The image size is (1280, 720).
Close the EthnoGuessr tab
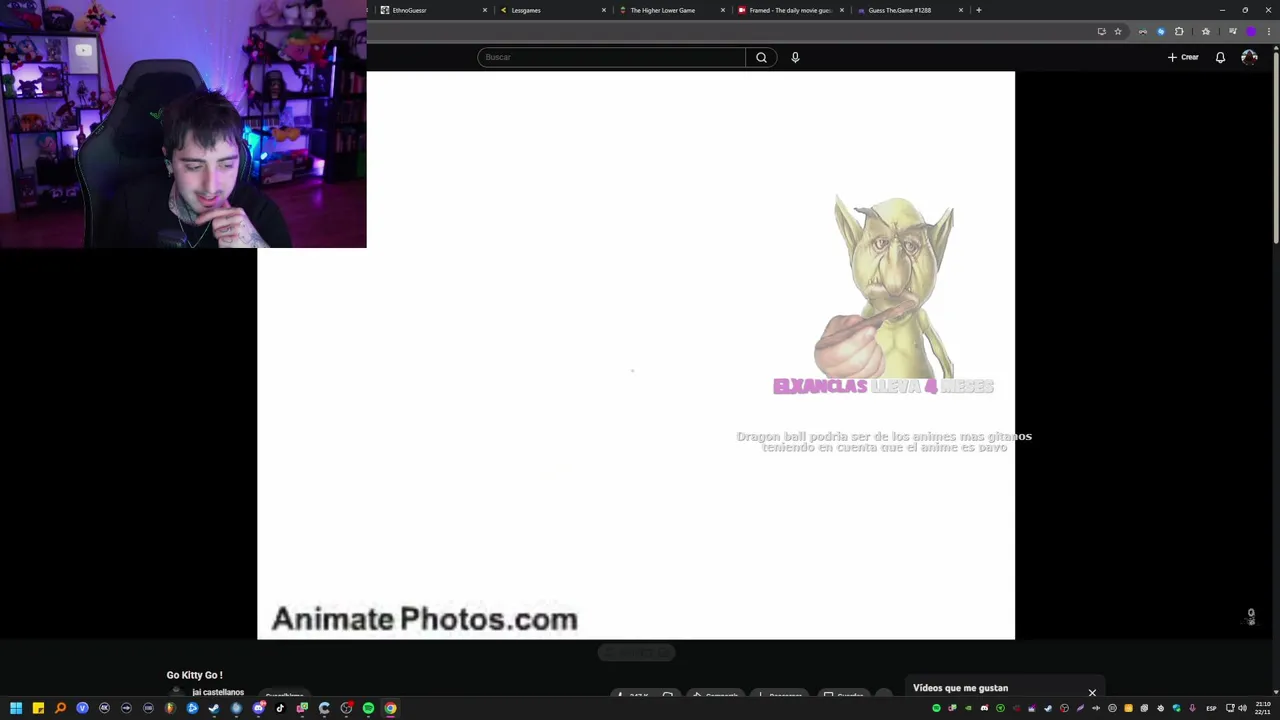click(485, 10)
